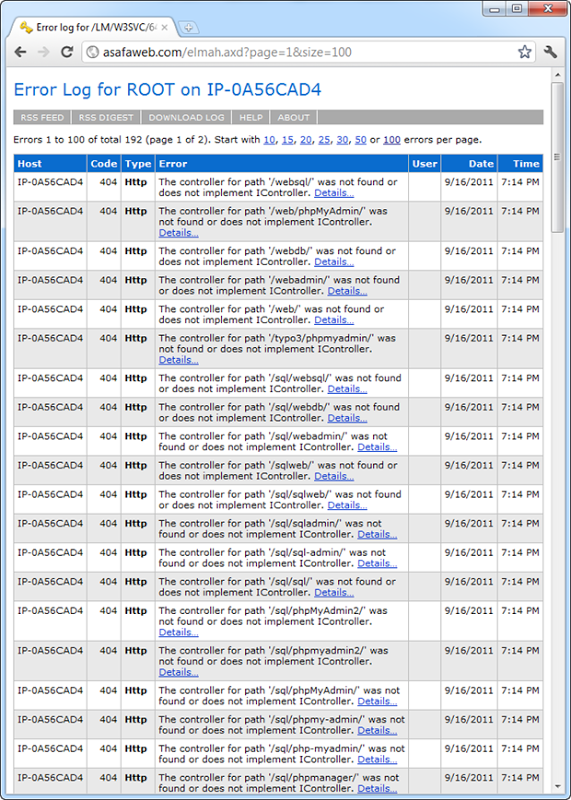Click the scrollbar up arrow
The height and width of the screenshot is (800, 571).
[x=557, y=75]
